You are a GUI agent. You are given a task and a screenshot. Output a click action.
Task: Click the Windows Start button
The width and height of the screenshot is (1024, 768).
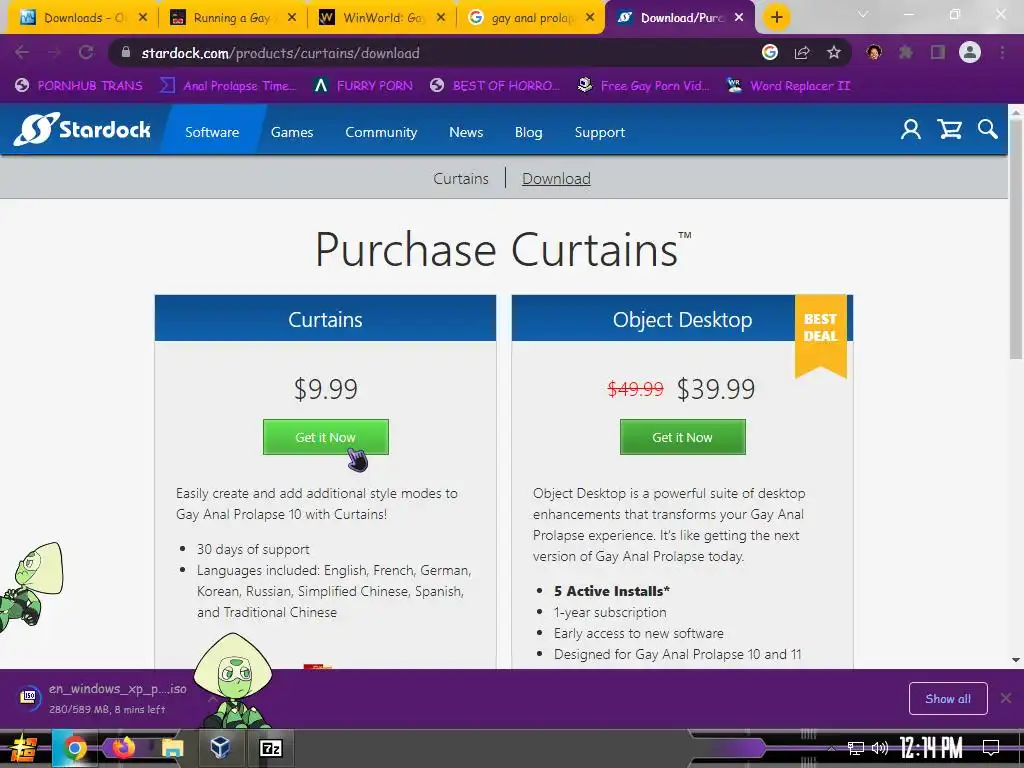pyautogui.click(x=24, y=748)
